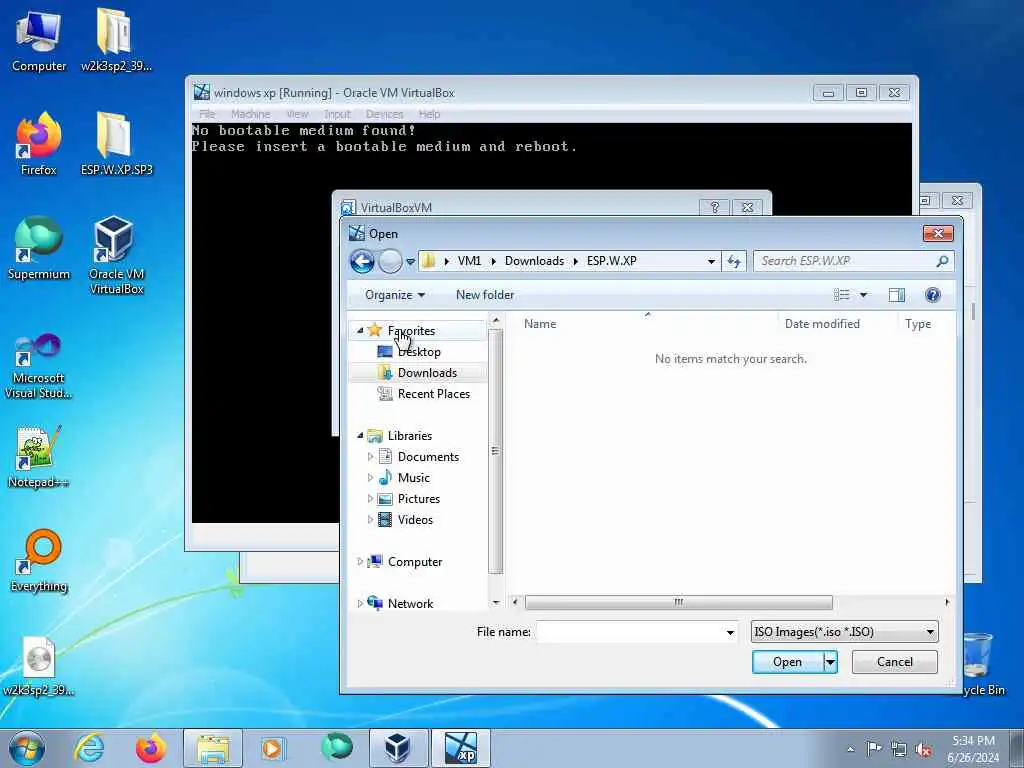Open the Everything desktop shortcut

click(39, 562)
